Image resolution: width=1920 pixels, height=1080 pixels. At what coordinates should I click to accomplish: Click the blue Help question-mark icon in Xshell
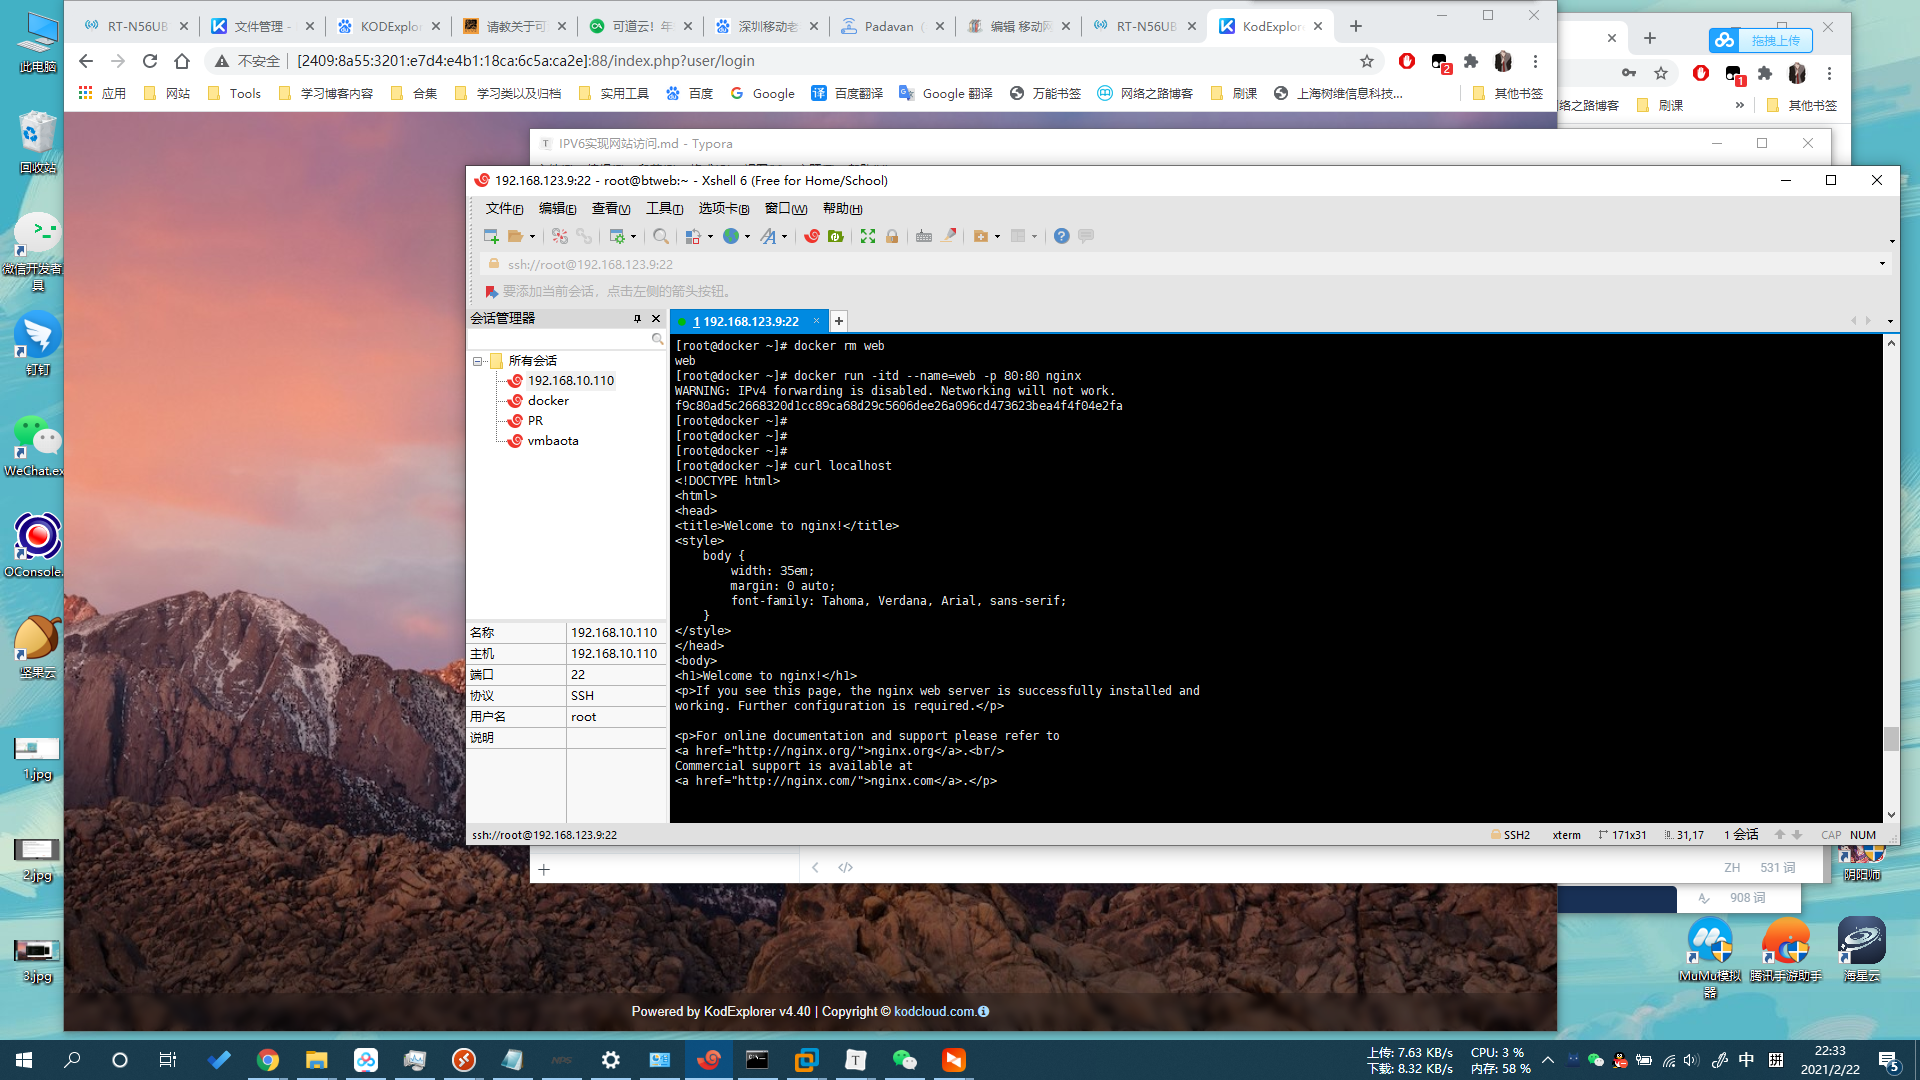tap(1062, 236)
